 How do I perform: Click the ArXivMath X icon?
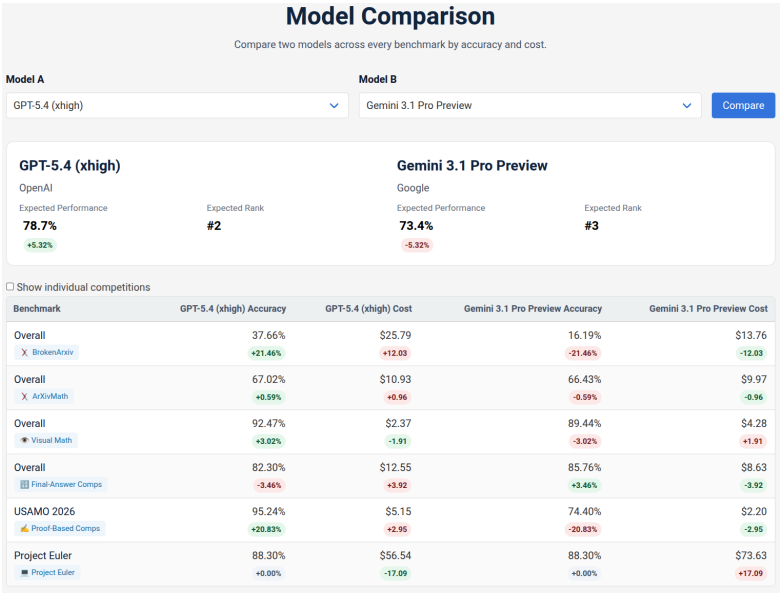tap(24, 396)
